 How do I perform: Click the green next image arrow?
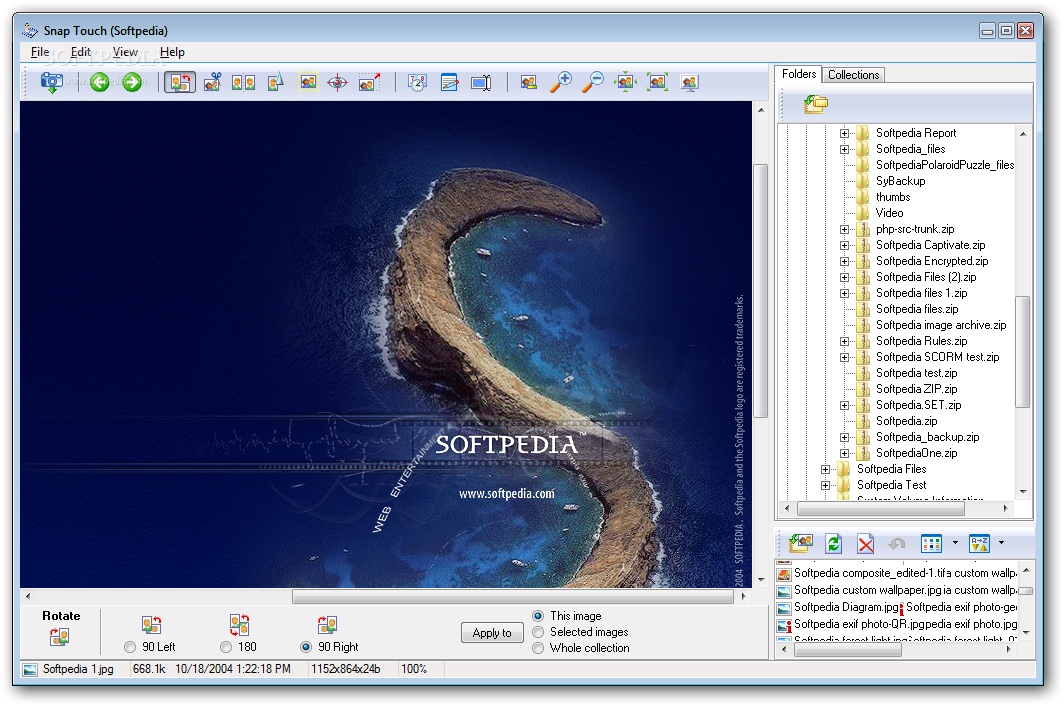pos(132,83)
